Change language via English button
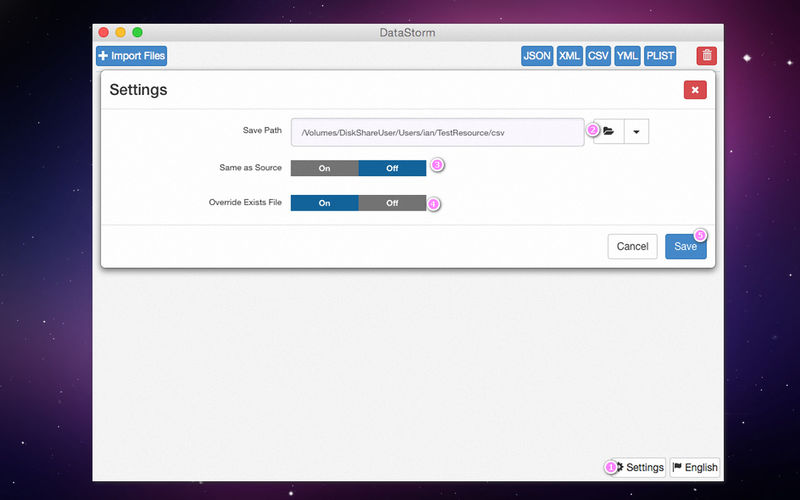The height and width of the screenshot is (500, 800). (x=695, y=467)
